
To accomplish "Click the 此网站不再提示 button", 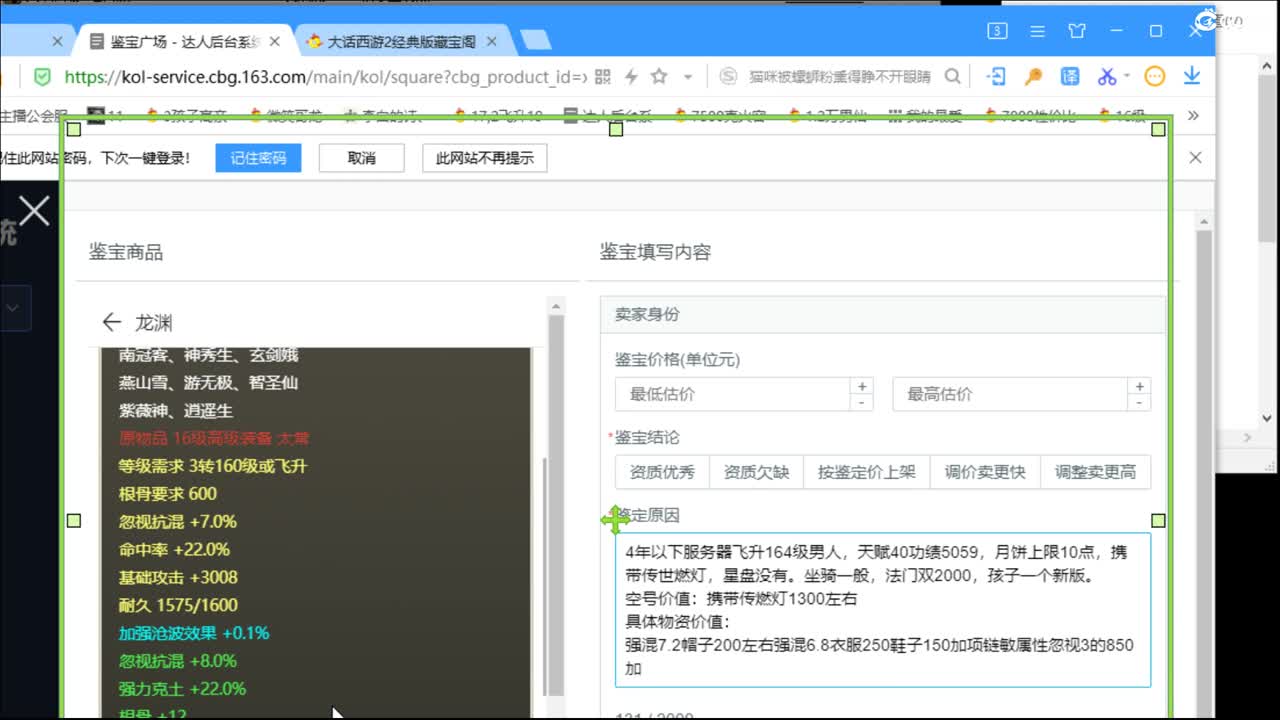I will pos(485,158).
